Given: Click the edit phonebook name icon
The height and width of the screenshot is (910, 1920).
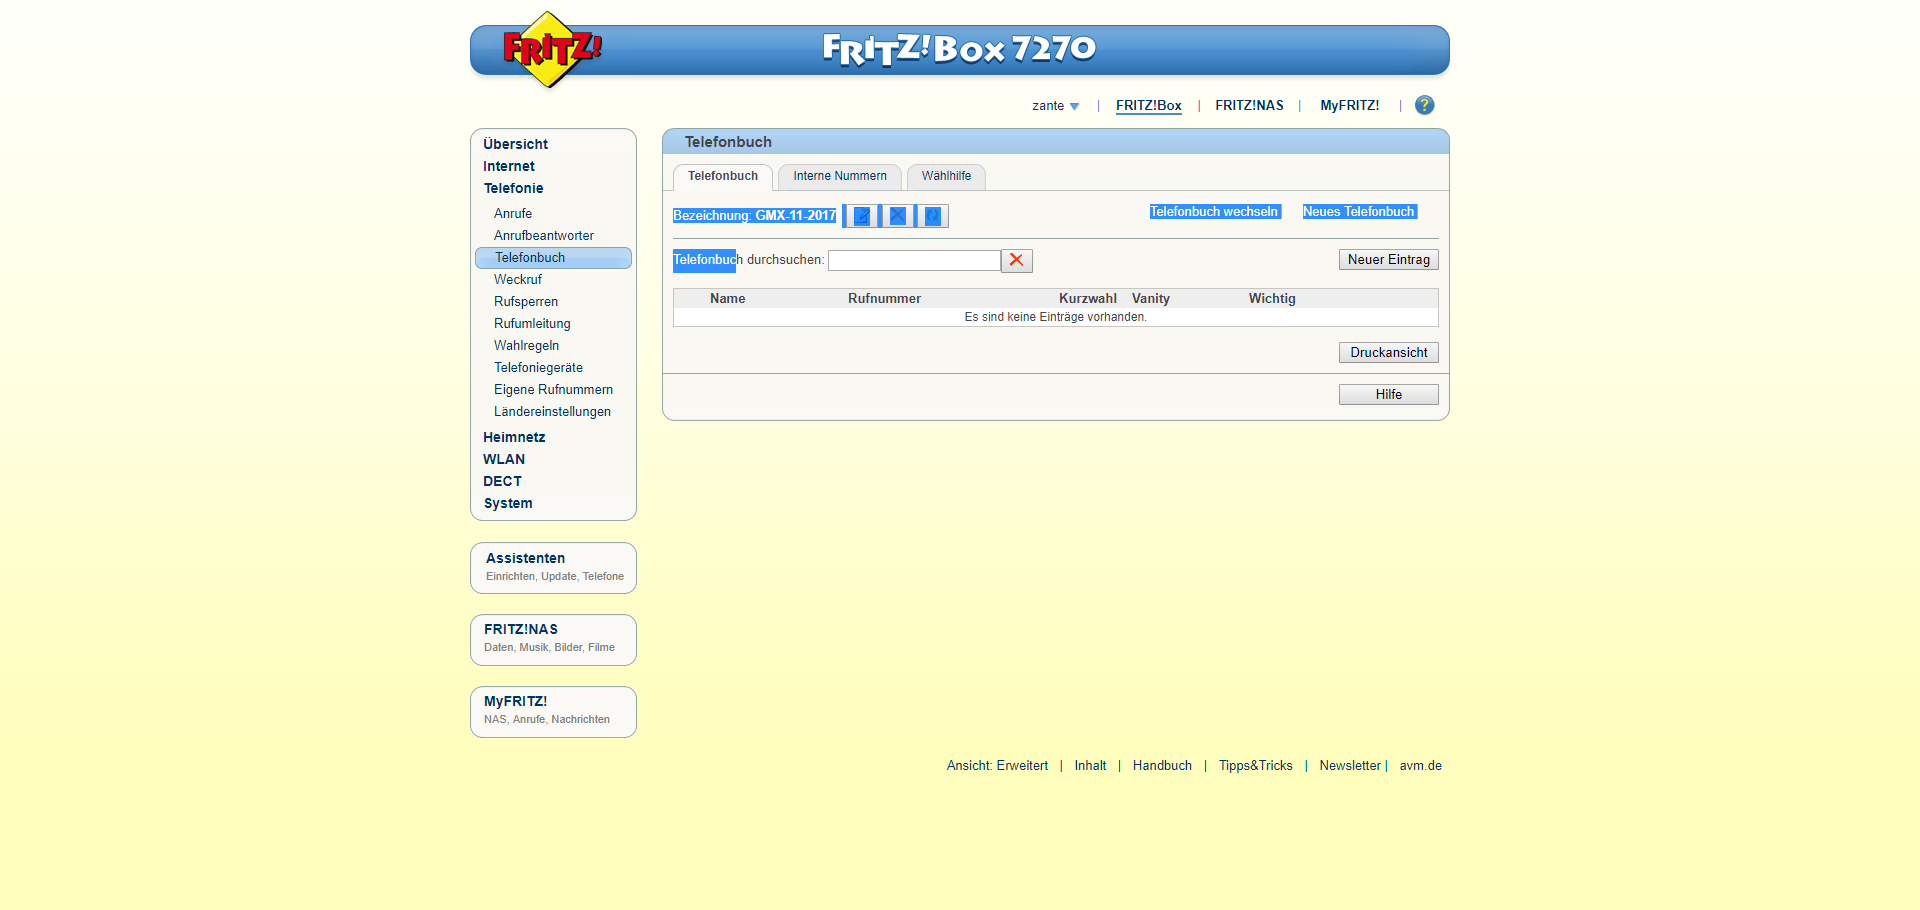Looking at the screenshot, I should [x=861, y=216].
